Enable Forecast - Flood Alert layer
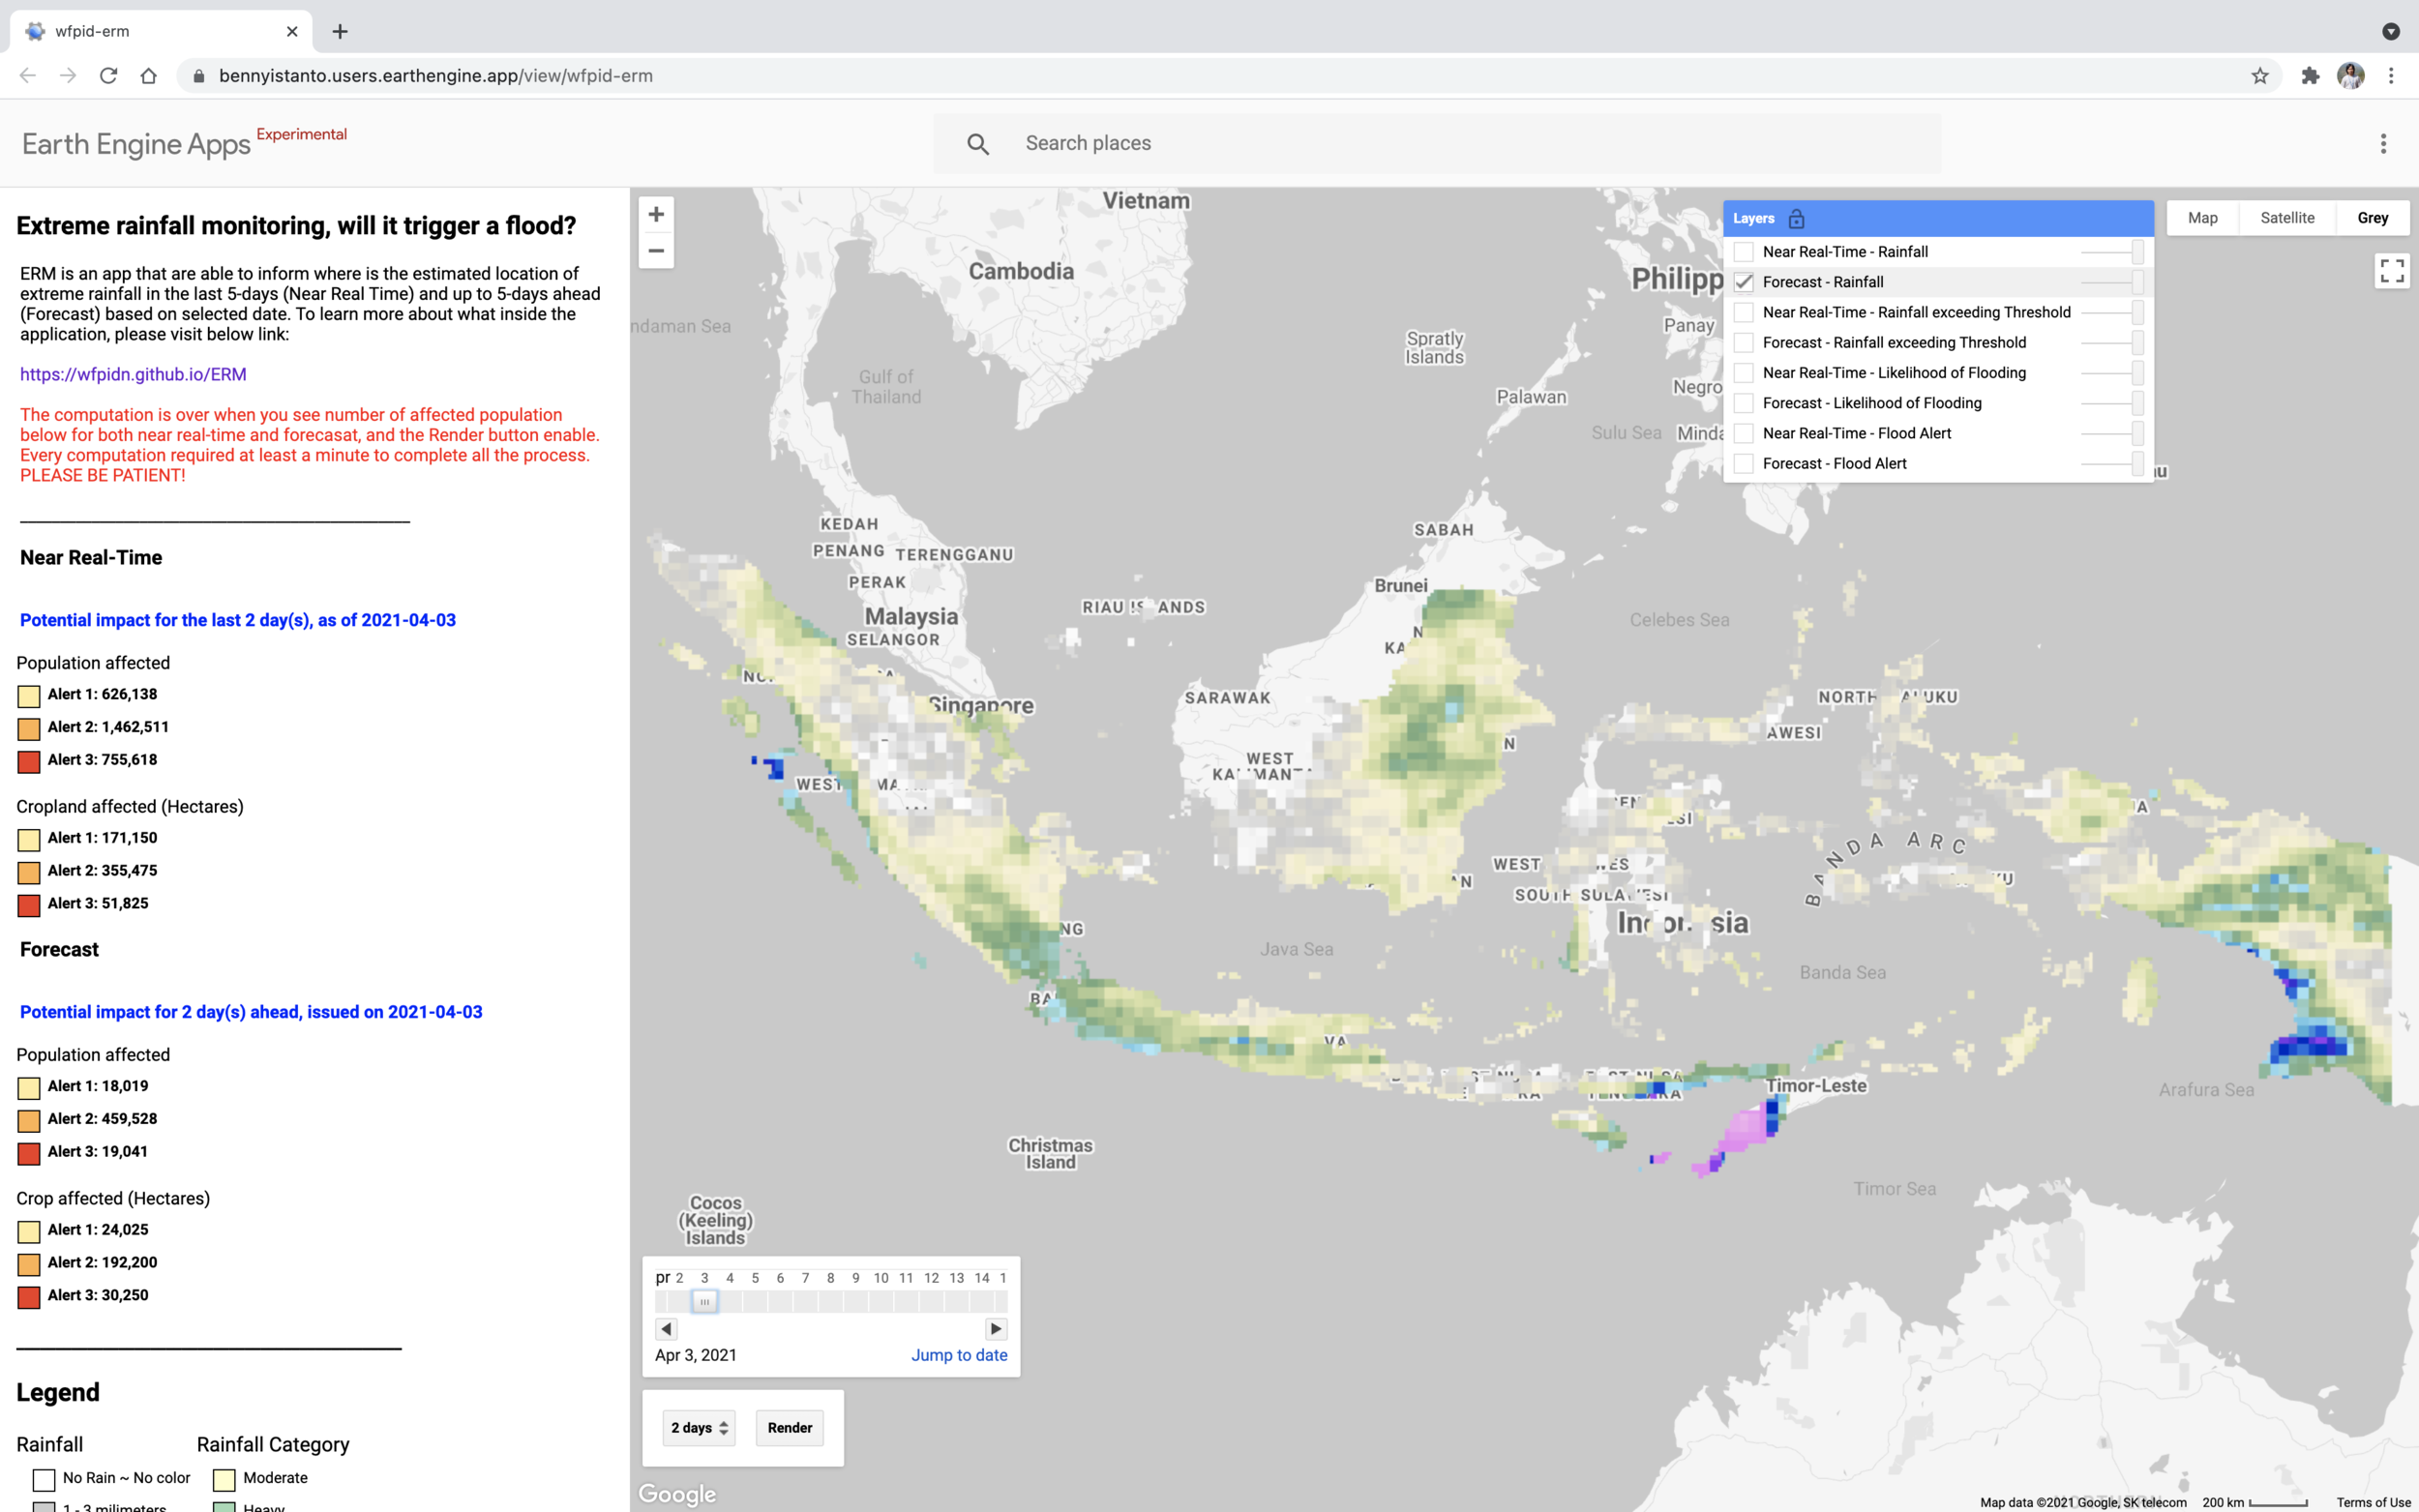This screenshot has height=1512, width=2419. pyautogui.click(x=1744, y=464)
